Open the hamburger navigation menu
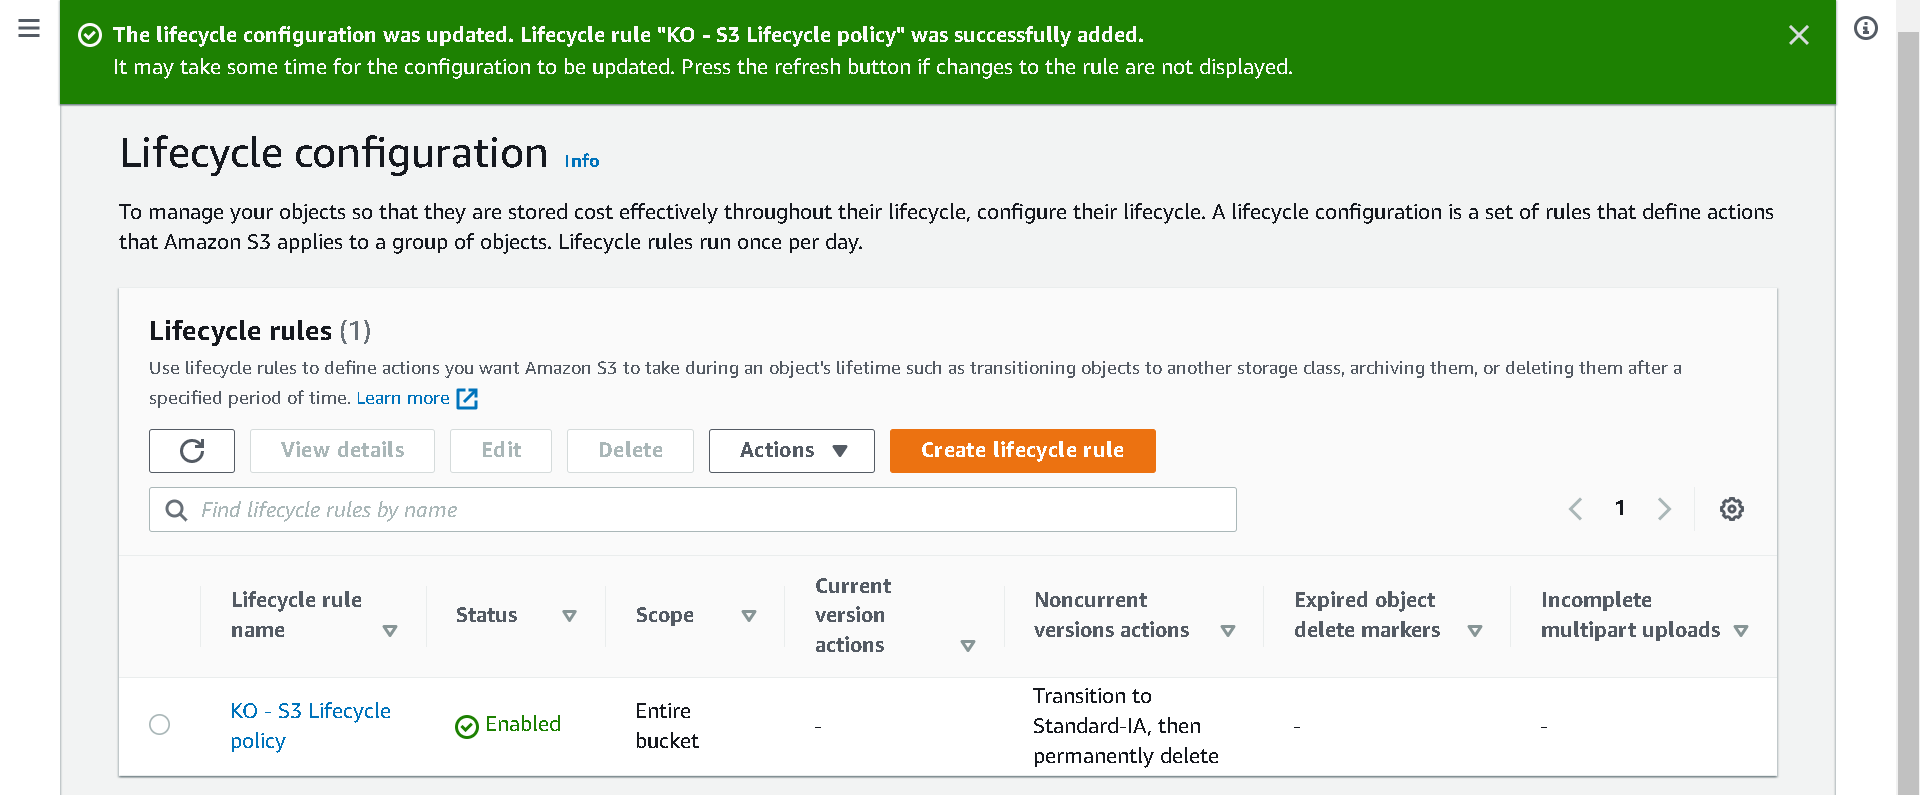Viewport: 1920px width, 795px height. [x=29, y=28]
